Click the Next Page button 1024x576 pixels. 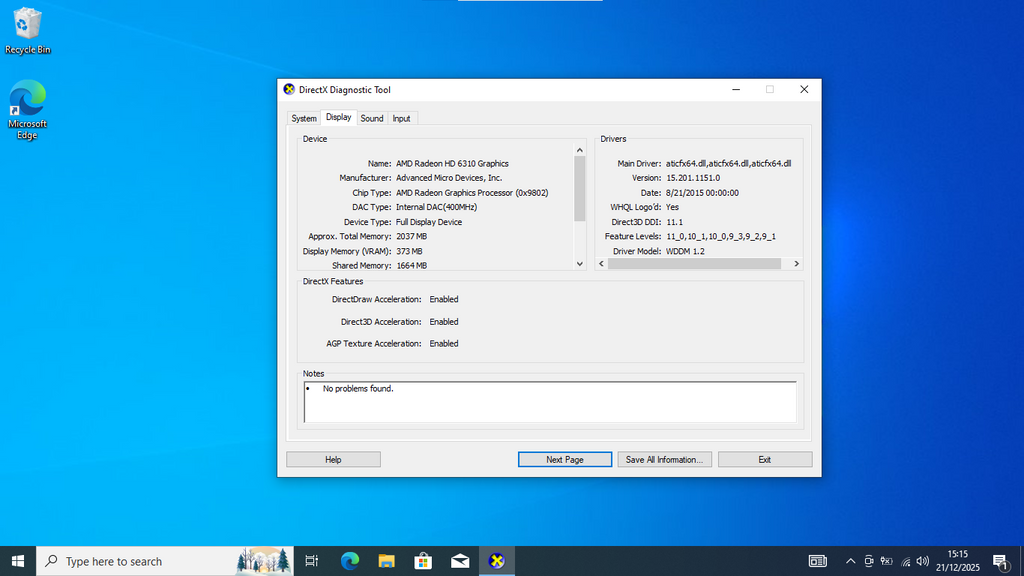pos(564,458)
